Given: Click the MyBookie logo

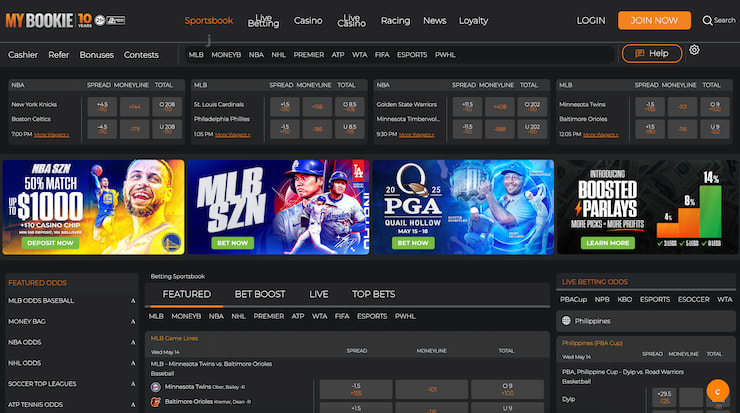Looking at the screenshot, I should pos(40,20).
